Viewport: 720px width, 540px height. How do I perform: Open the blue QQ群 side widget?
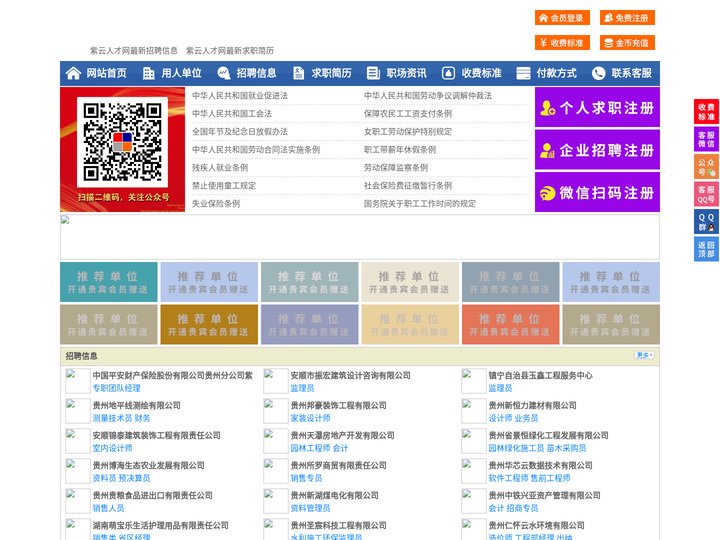[x=706, y=222]
